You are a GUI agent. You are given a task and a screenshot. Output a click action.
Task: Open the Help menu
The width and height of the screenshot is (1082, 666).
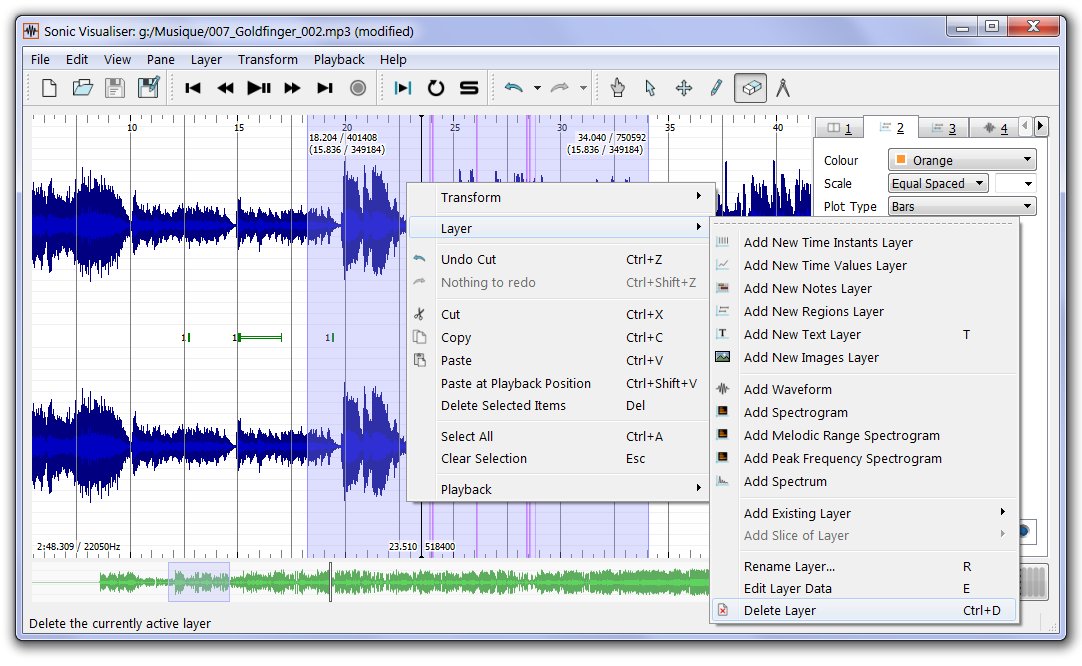click(393, 59)
